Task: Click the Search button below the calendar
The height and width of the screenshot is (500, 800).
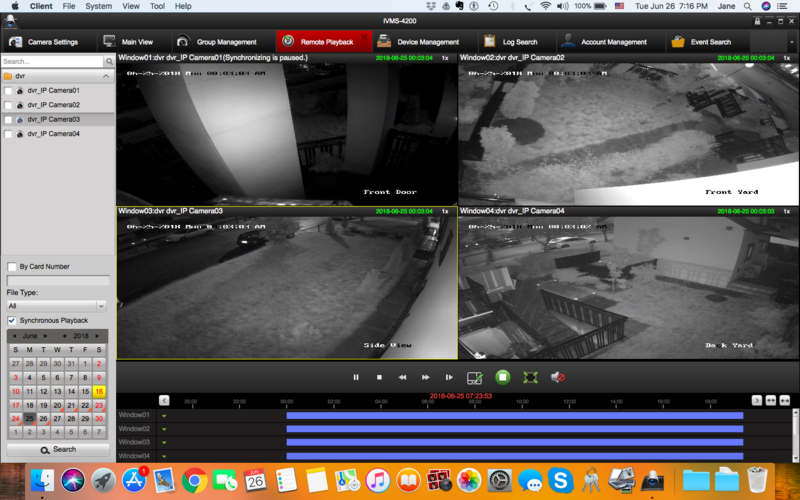Action: [58, 449]
